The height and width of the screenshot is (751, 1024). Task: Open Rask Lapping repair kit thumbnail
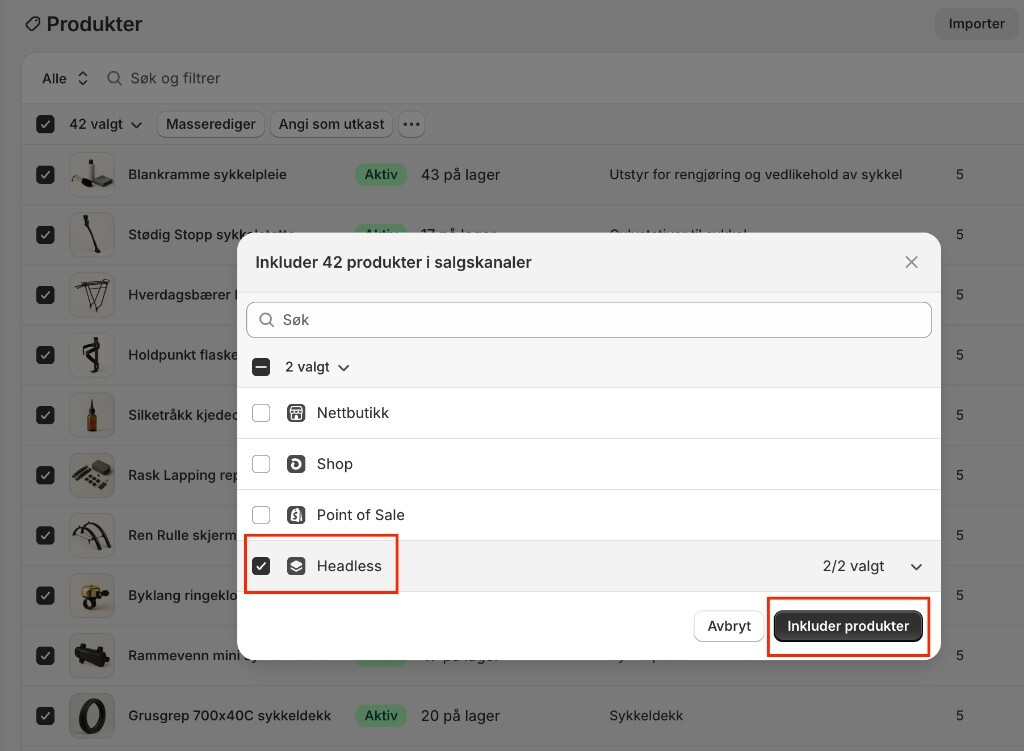coord(92,475)
